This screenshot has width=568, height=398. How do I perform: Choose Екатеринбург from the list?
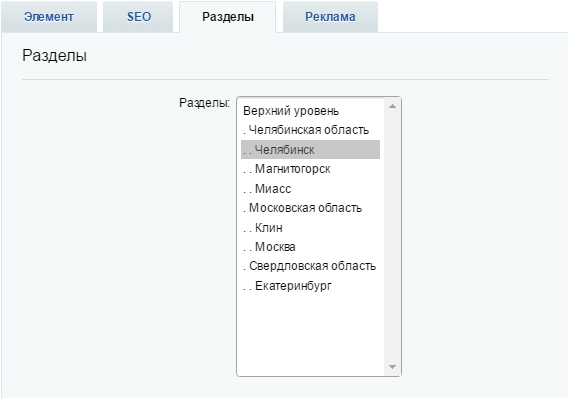pos(310,286)
